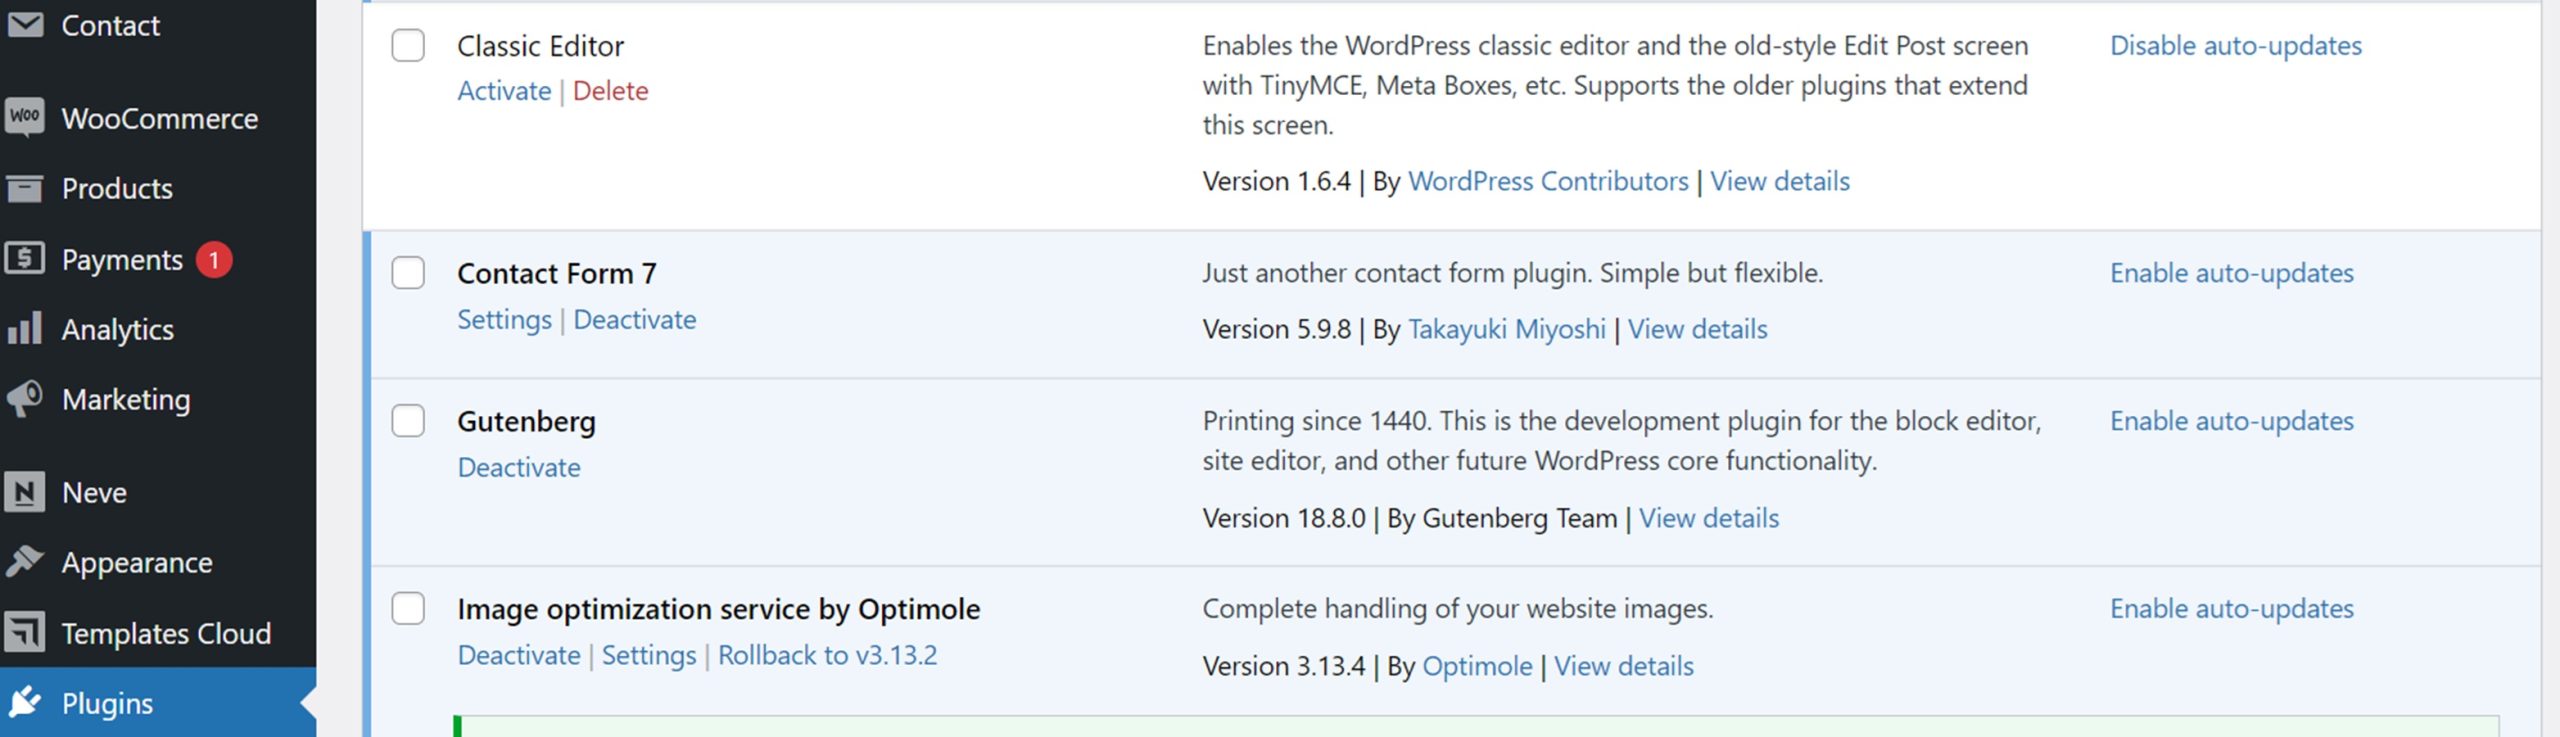Click the Image optimization service by Optimole title
The height and width of the screenshot is (737, 2560).
(x=718, y=610)
